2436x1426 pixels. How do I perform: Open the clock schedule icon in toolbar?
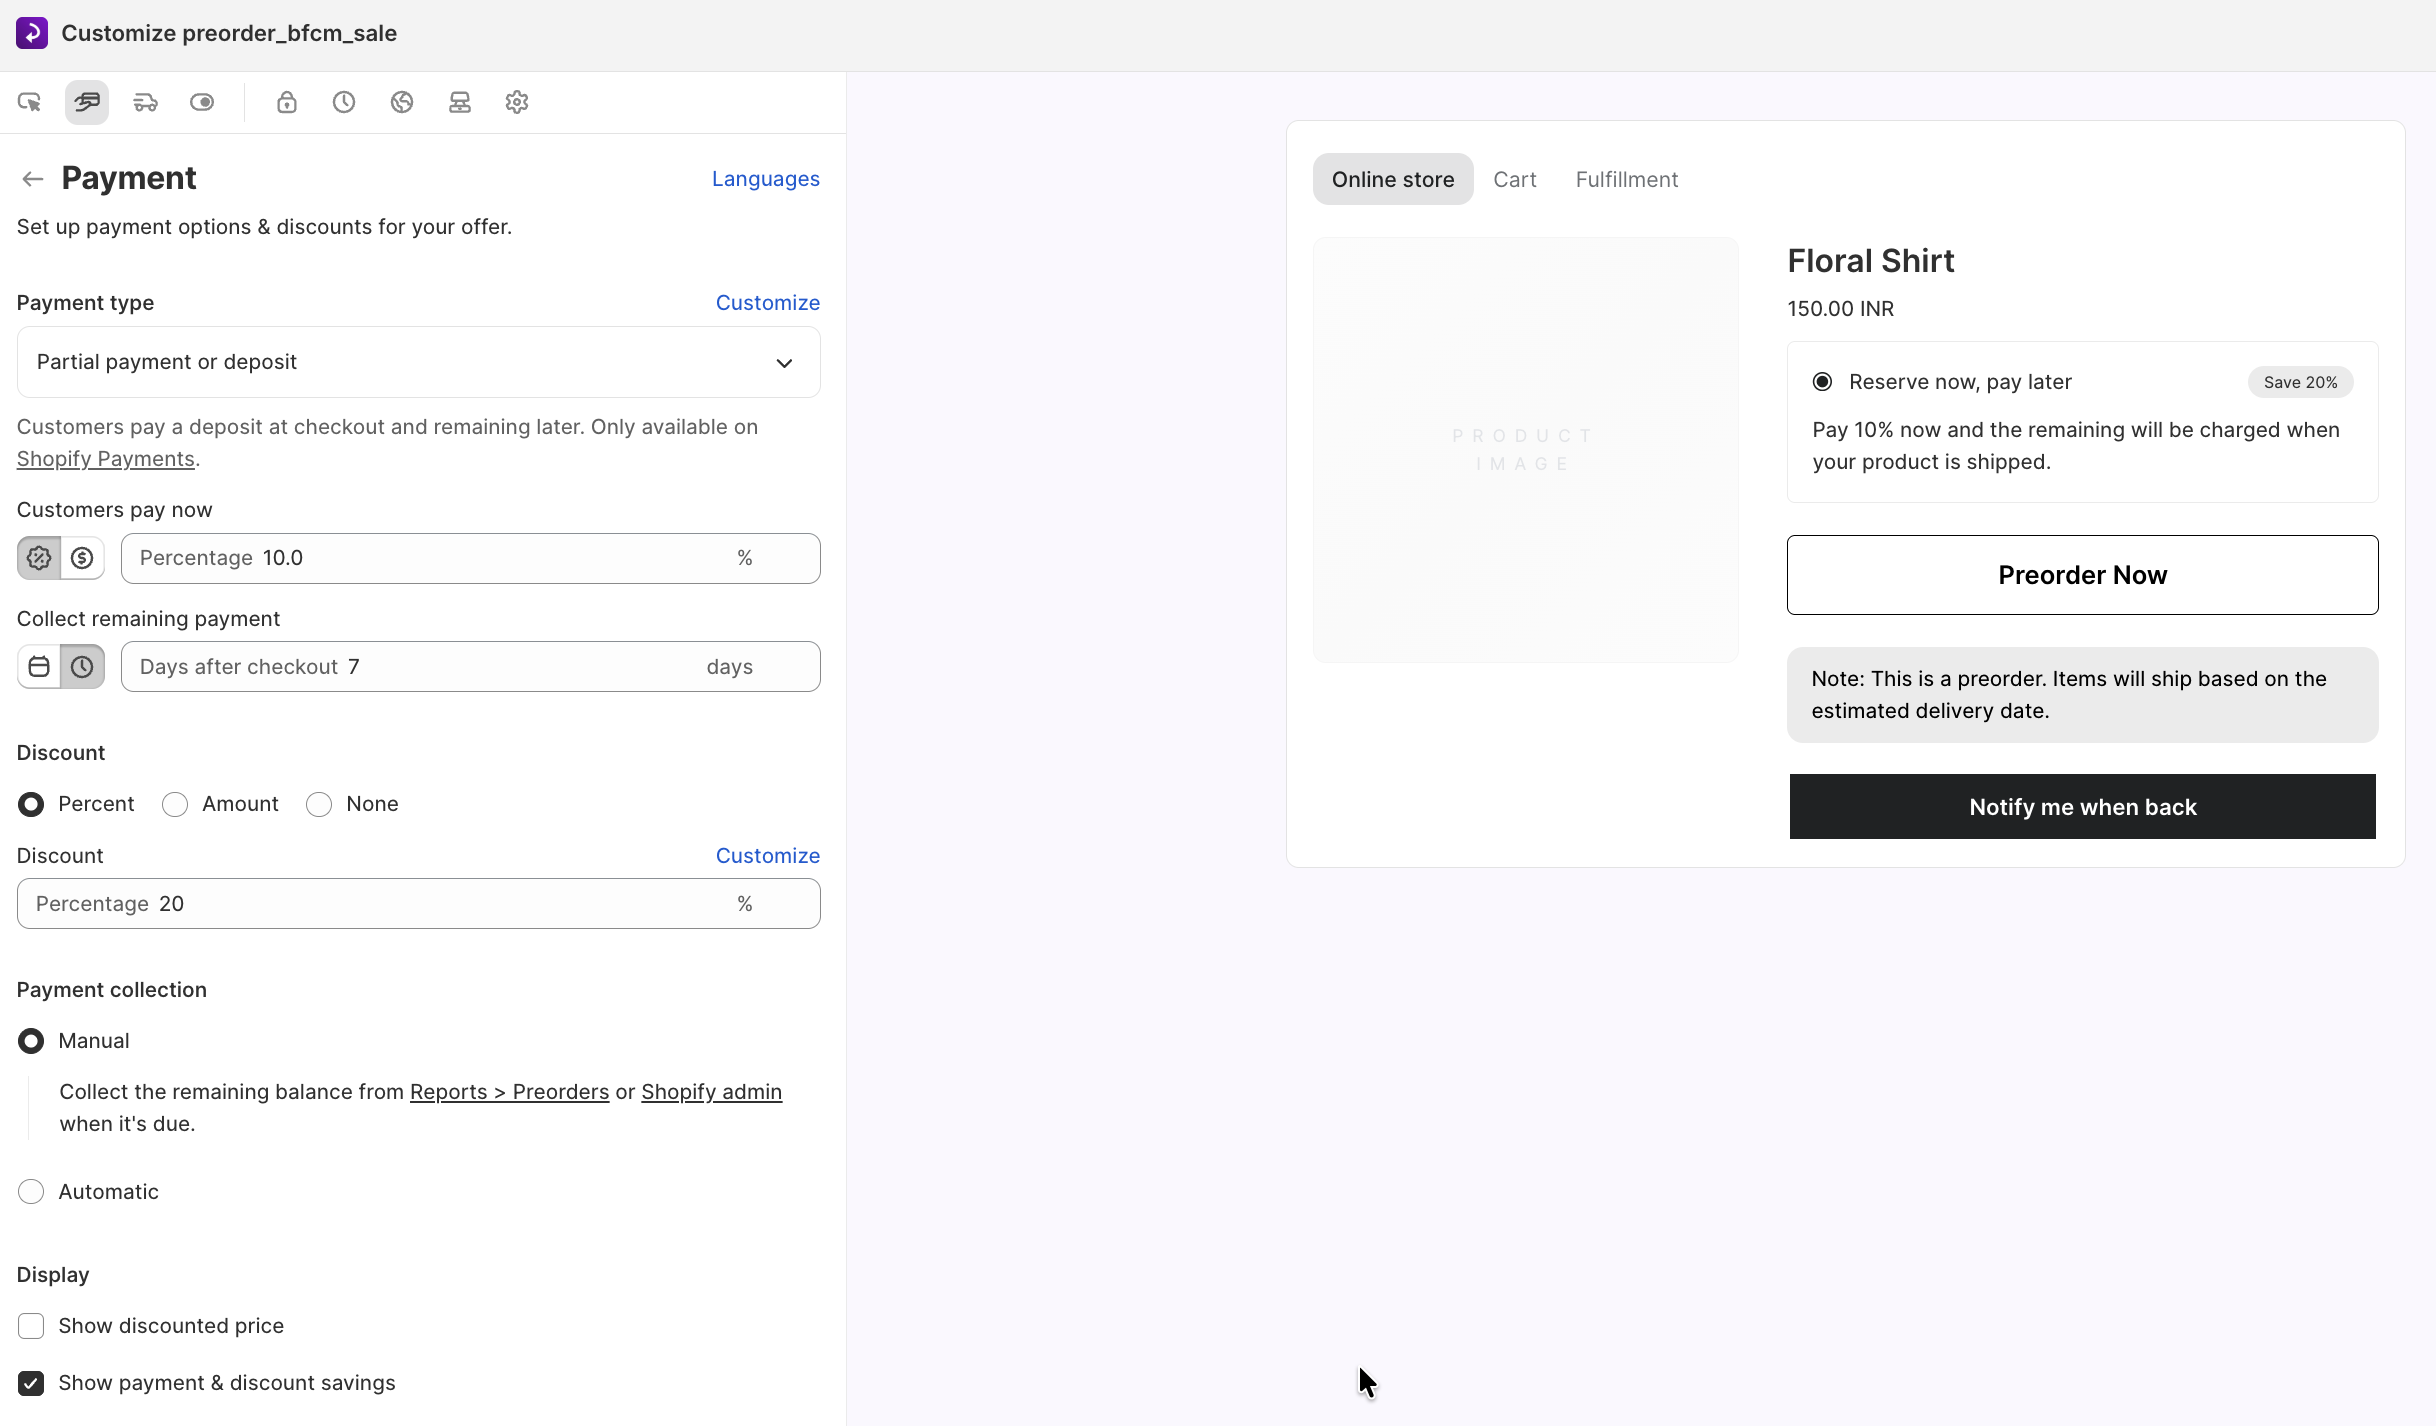[344, 102]
